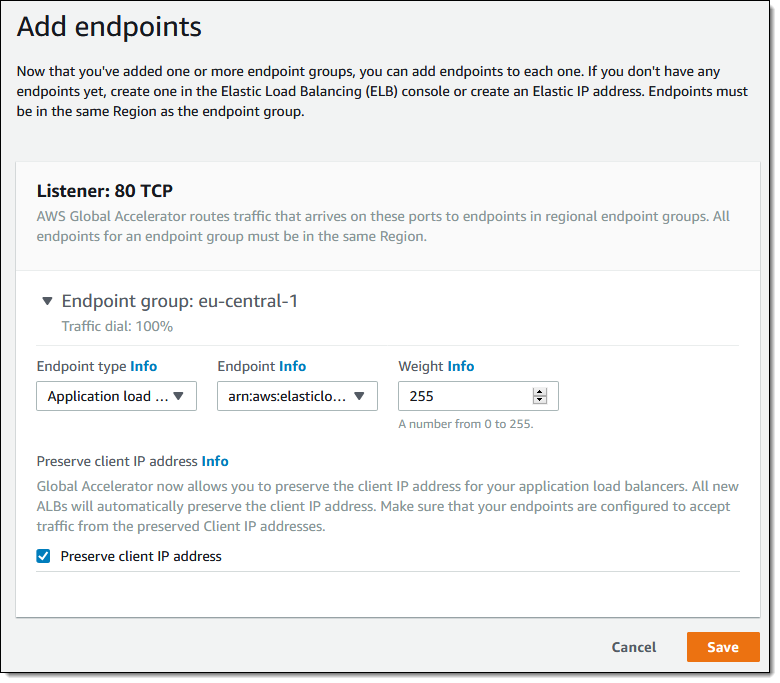
Task: Uncheck the Preserve client IP address checkbox
Action: [44, 556]
